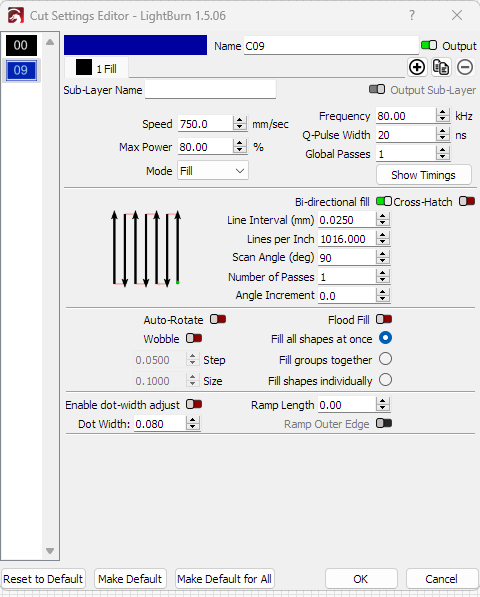Click Show Timings button

pos(424,175)
